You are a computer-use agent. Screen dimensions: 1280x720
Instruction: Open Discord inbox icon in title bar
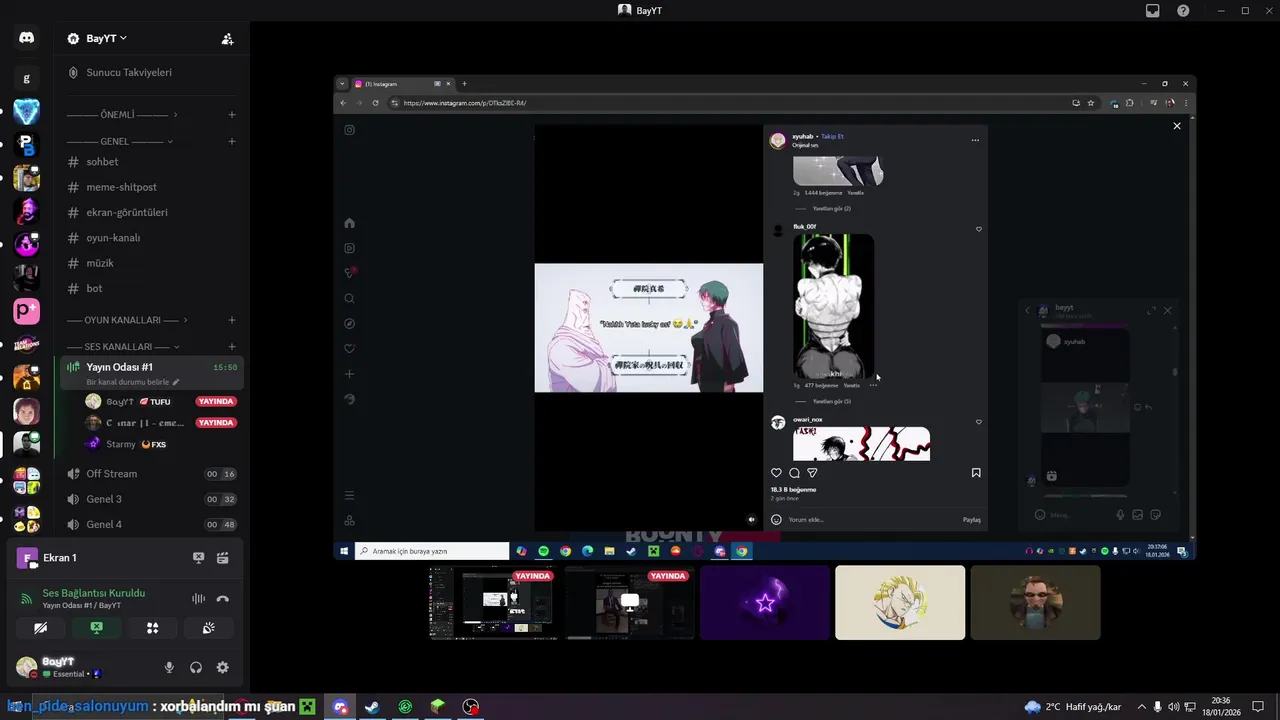tap(1153, 10)
